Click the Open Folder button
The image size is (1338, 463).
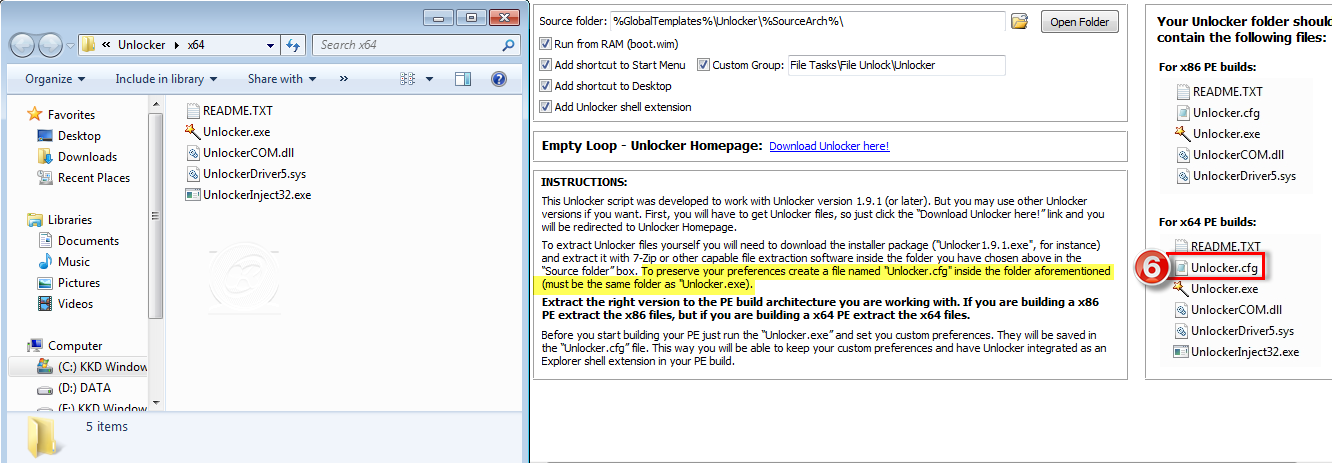coord(1079,22)
